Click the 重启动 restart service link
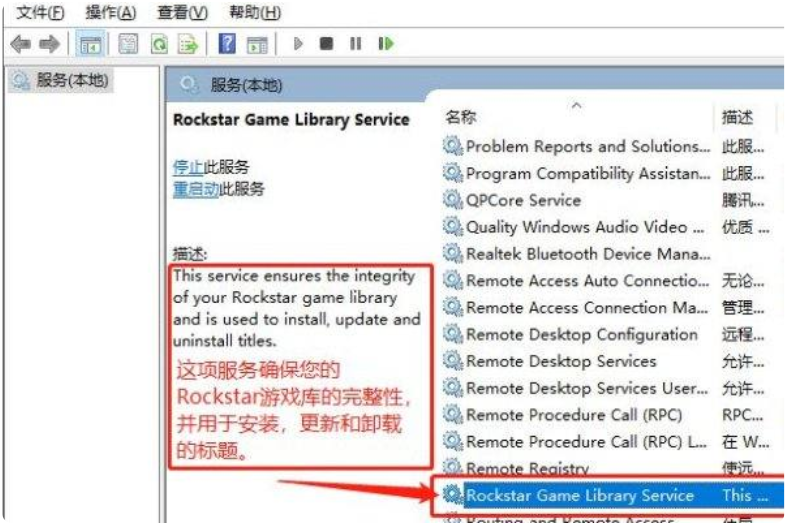Image resolution: width=787 pixels, height=525 pixels. 196,189
